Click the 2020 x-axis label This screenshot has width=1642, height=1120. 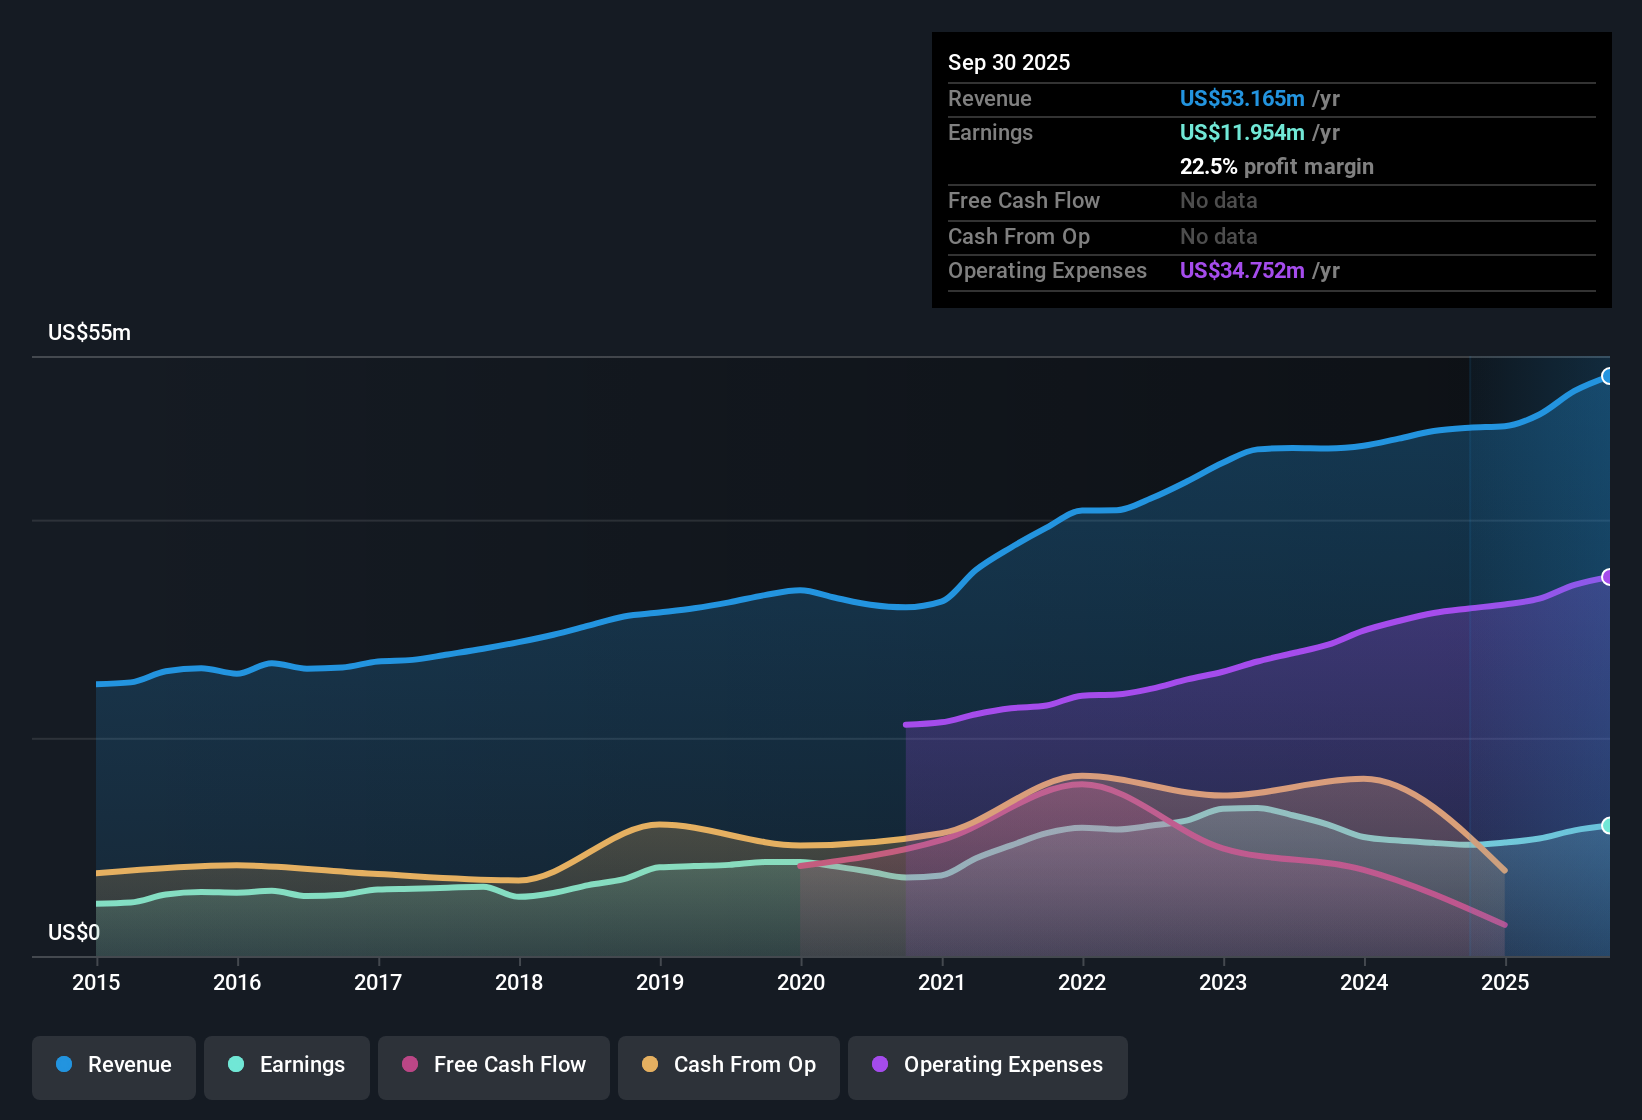tap(801, 982)
